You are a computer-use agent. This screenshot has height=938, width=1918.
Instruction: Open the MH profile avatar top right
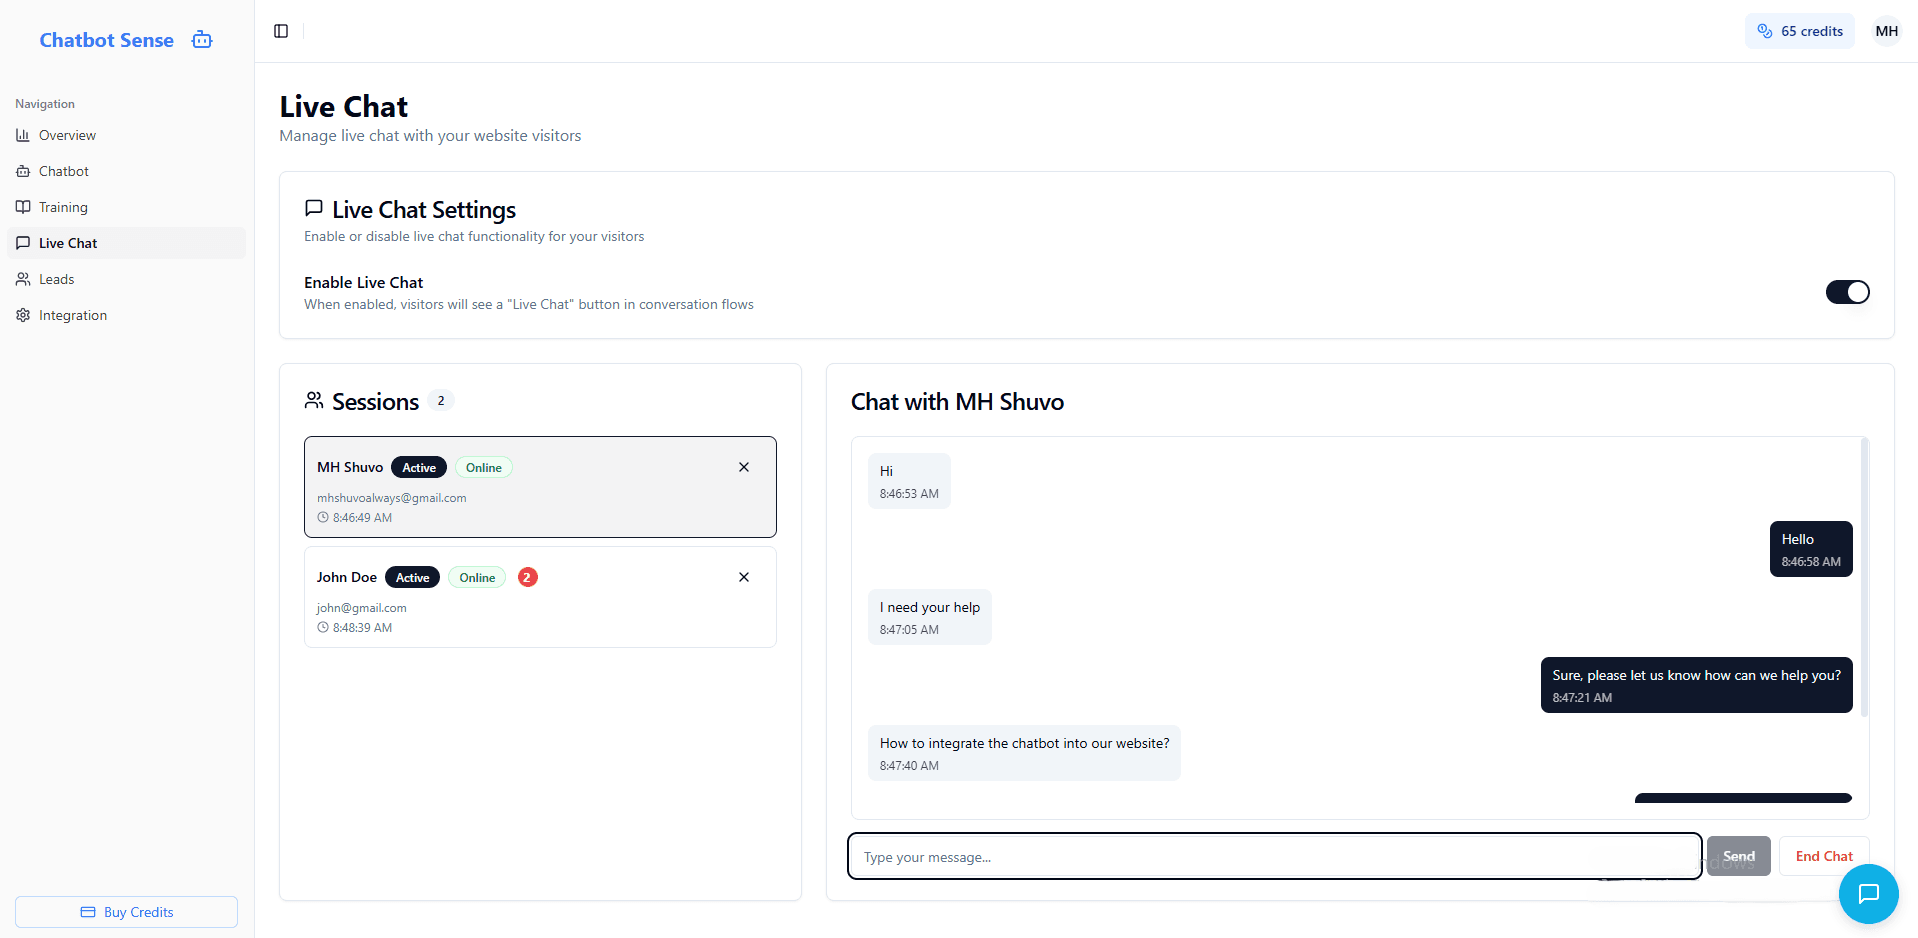tap(1886, 31)
